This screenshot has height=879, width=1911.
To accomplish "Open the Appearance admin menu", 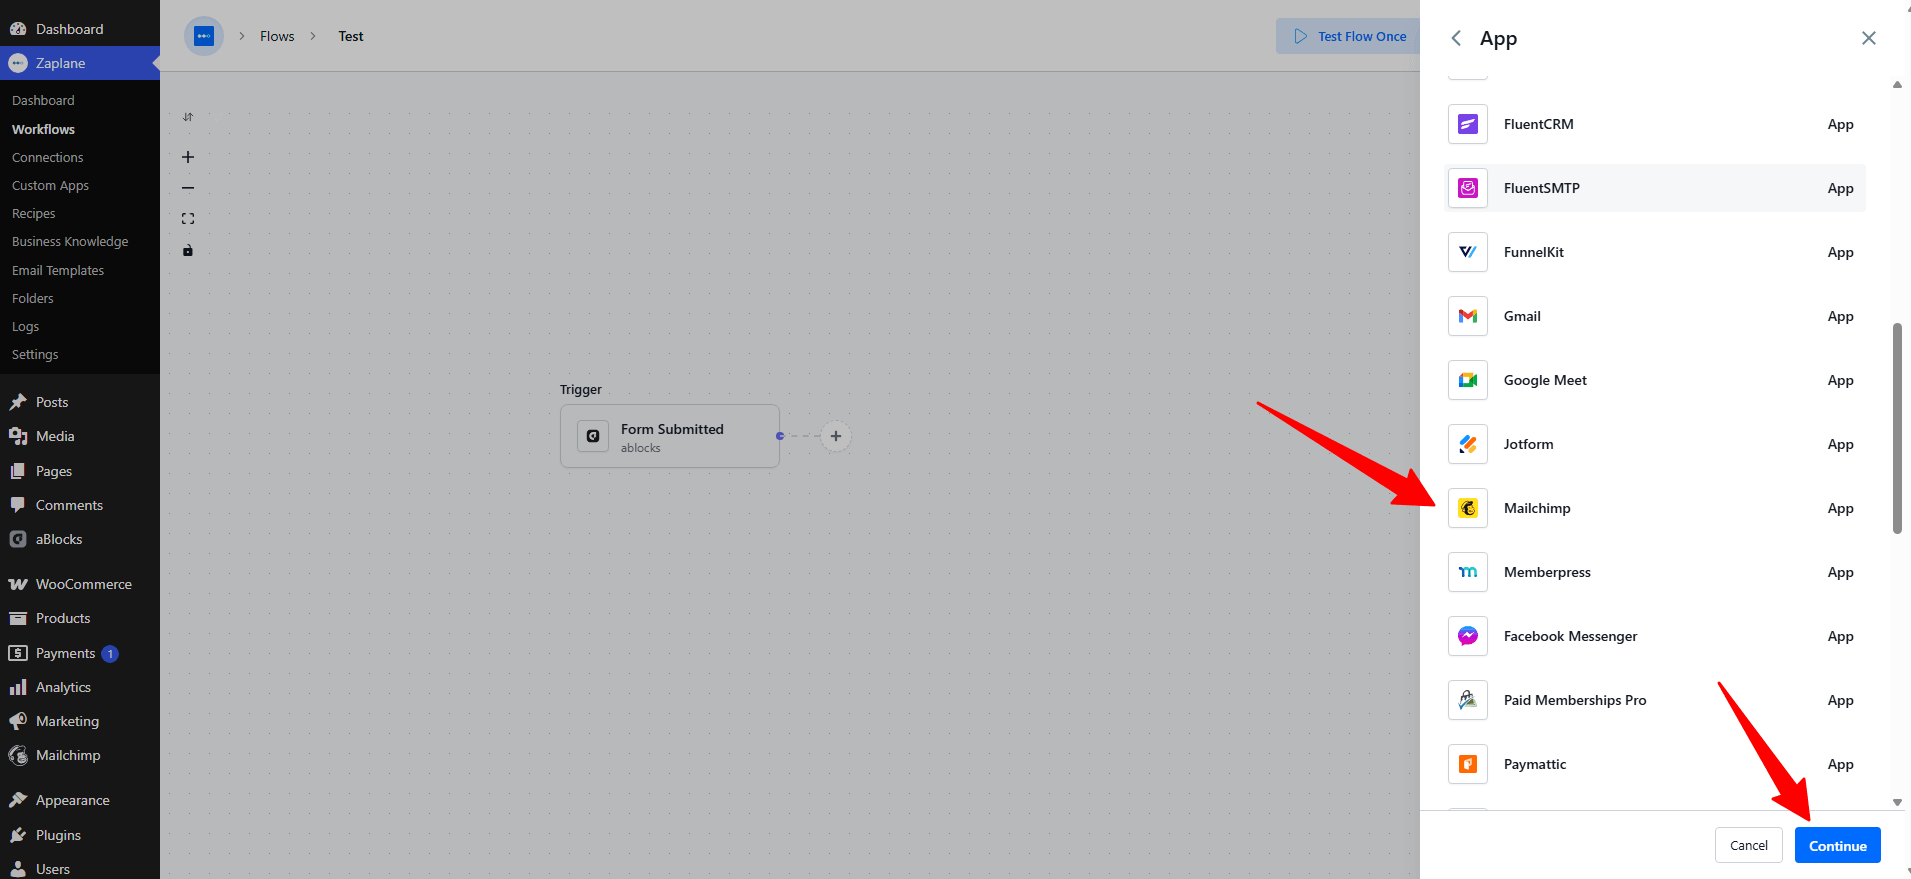I will pos(80,800).
